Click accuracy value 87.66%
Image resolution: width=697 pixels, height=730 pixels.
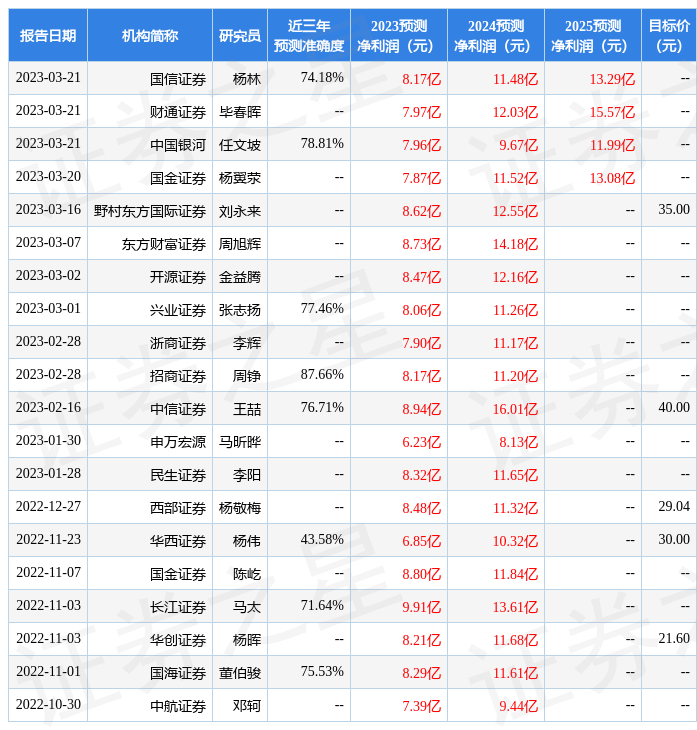[322, 374]
